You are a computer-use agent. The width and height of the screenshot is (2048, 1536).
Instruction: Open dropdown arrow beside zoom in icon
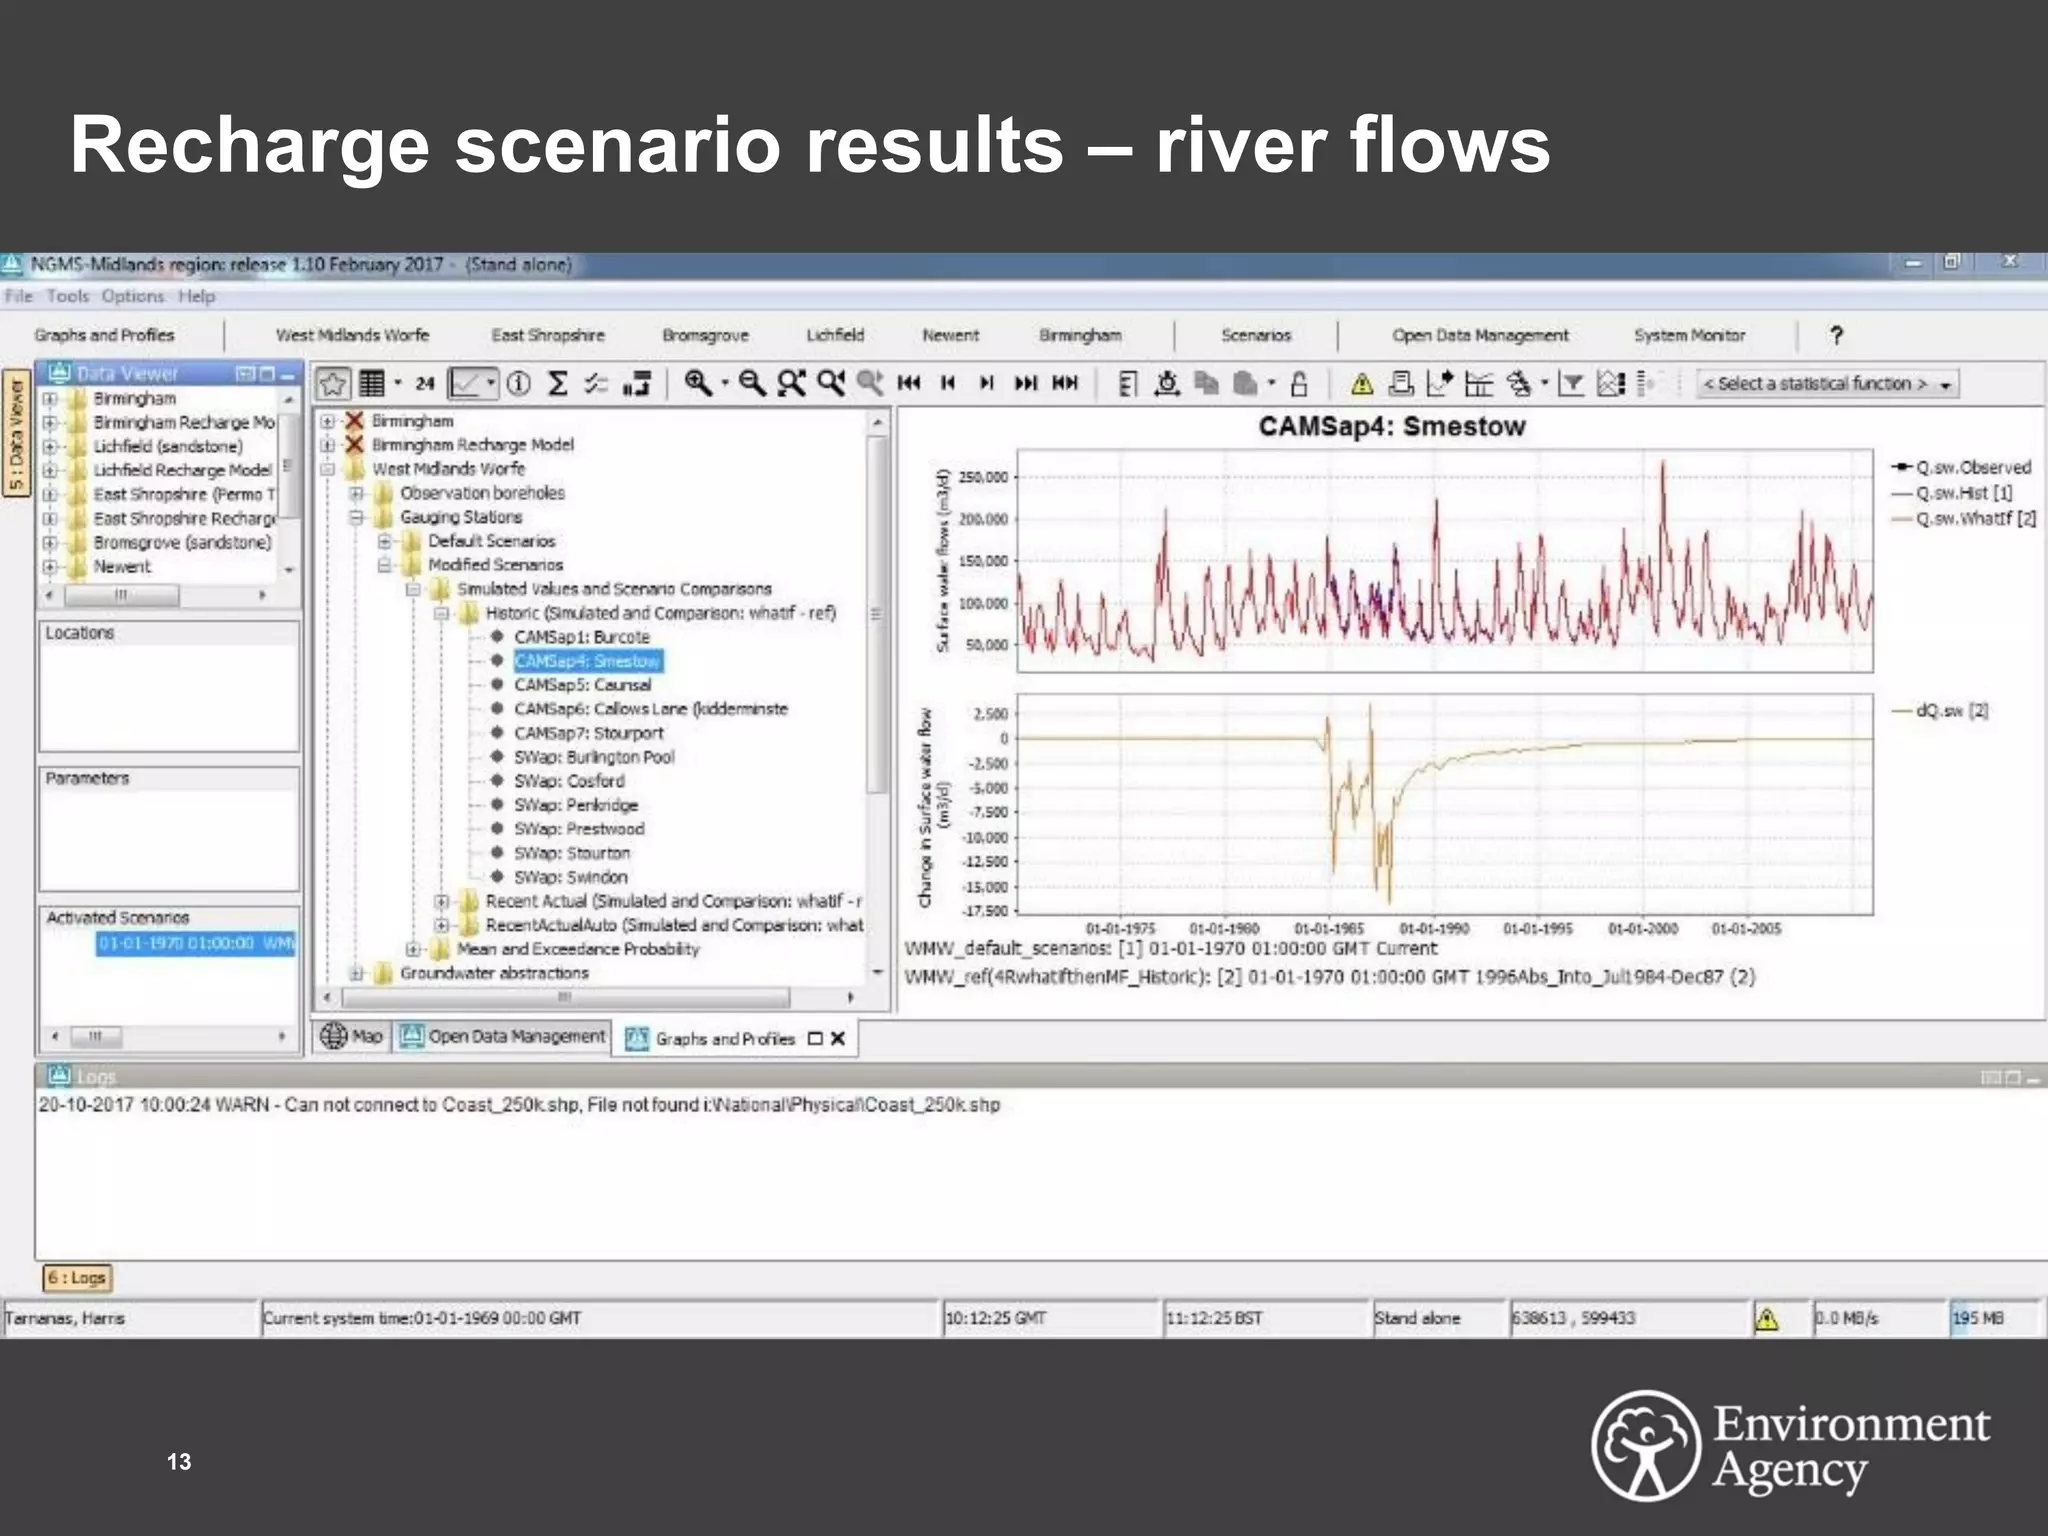[724, 383]
